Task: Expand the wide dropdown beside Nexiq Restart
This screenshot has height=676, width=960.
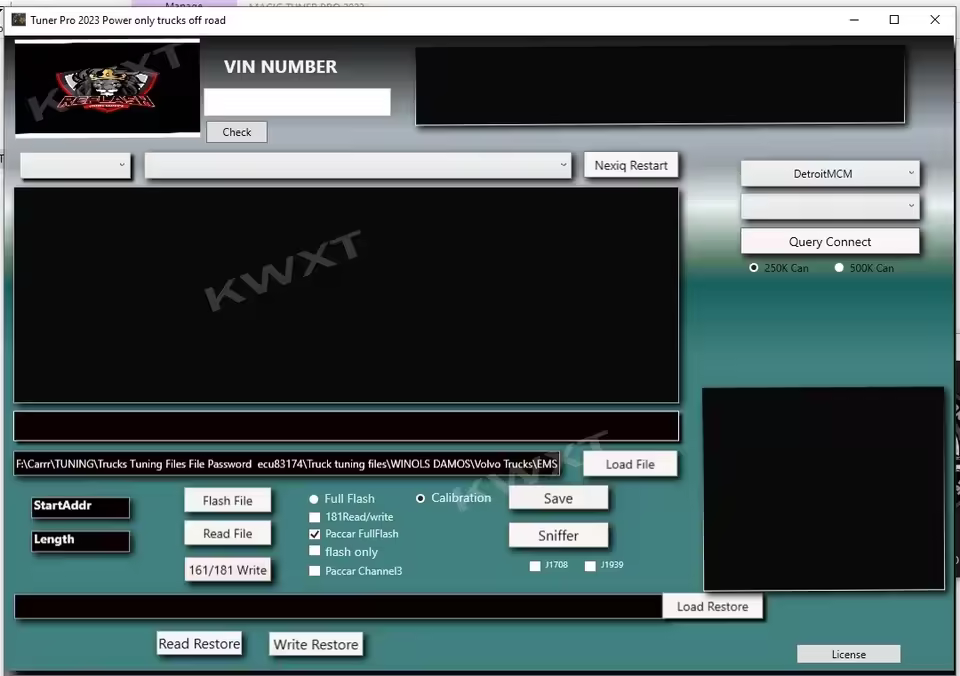Action: pos(357,166)
